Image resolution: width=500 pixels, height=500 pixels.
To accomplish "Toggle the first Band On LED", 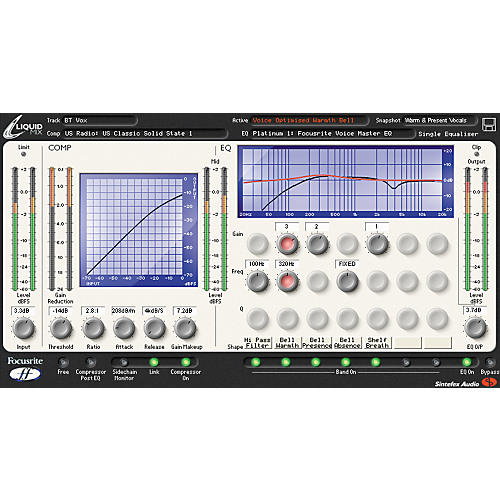I will click(x=255, y=362).
